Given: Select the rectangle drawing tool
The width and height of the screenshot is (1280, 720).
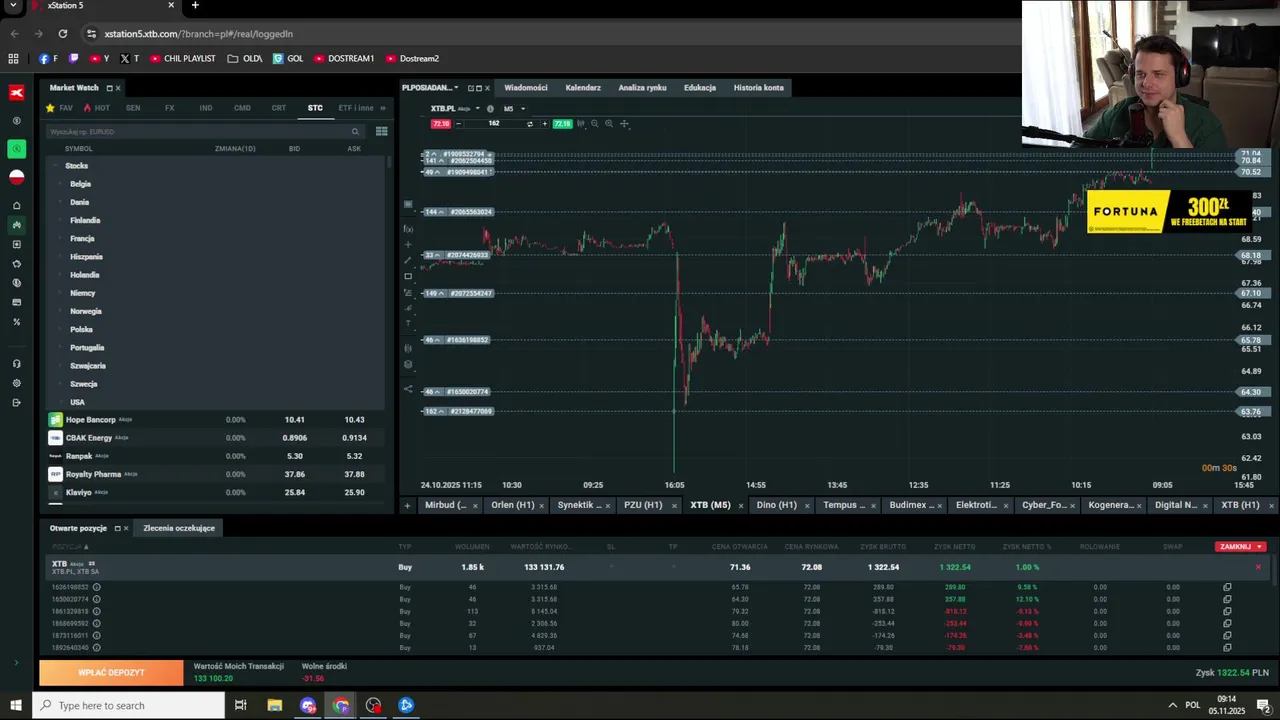Looking at the screenshot, I should point(408,276).
